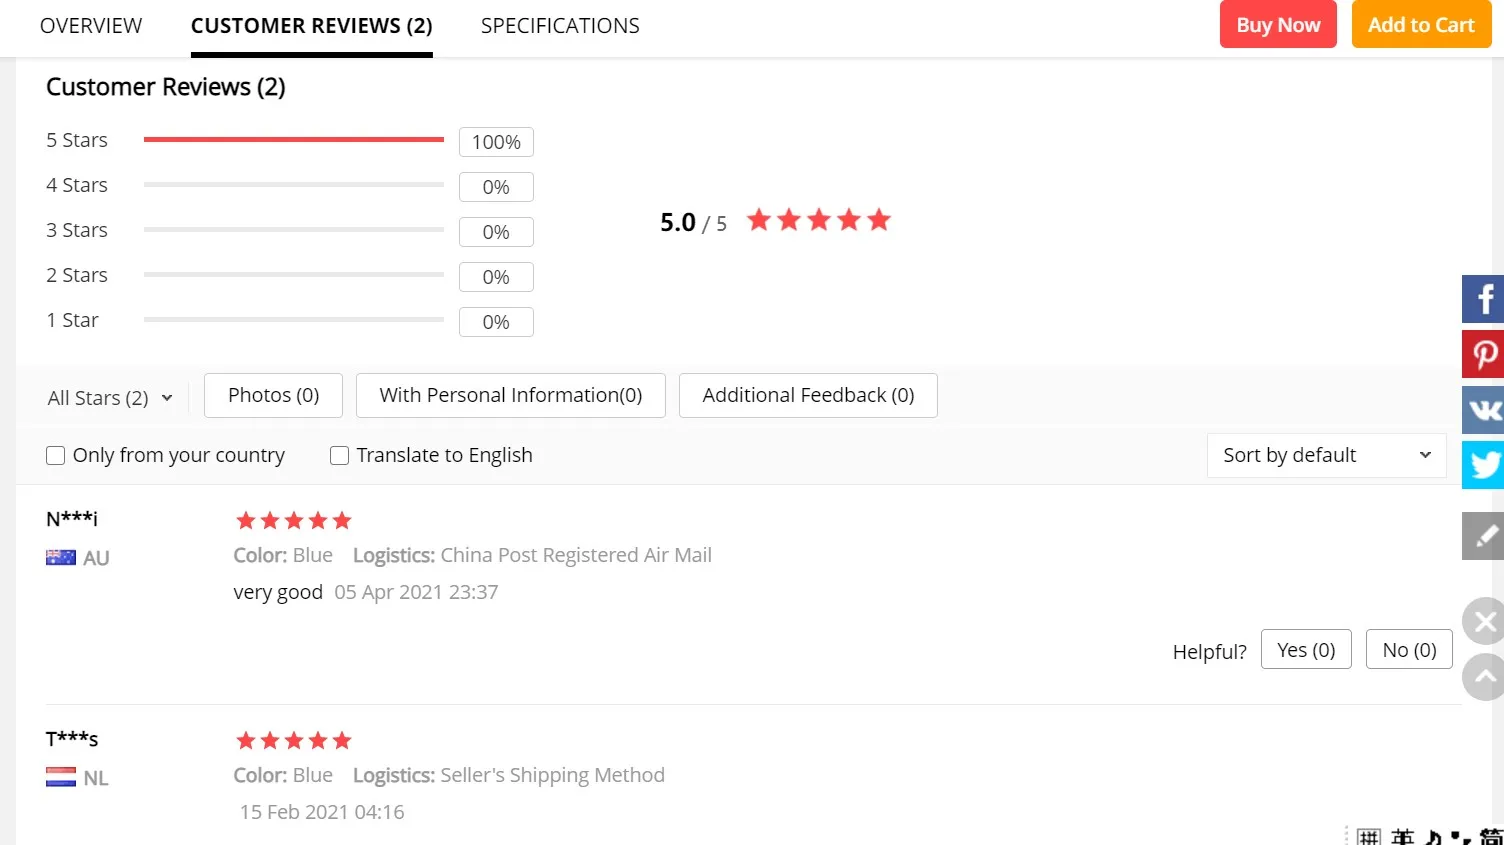Screen dimensions: 1504x845
Task: Enable Only from your country checkbox
Action: 56,456
